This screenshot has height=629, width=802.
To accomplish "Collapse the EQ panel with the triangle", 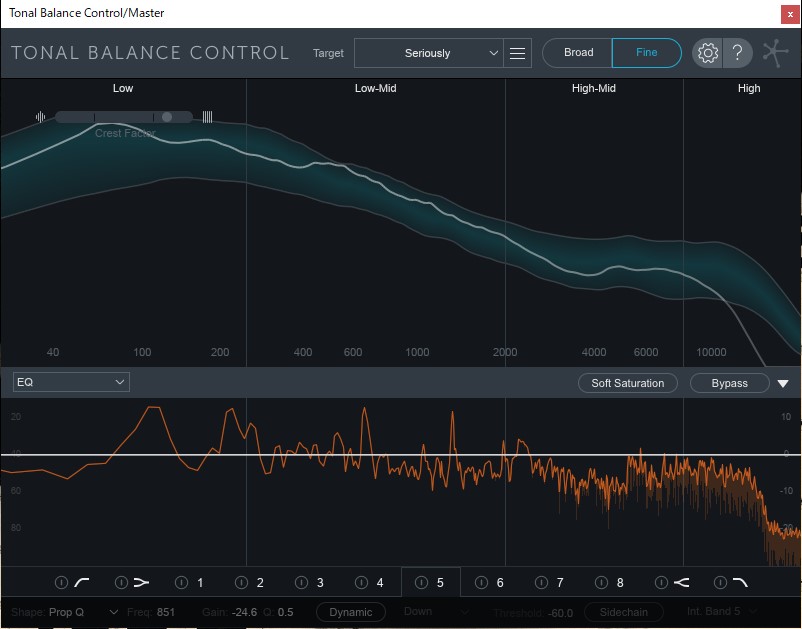I will click(x=783, y=383).
